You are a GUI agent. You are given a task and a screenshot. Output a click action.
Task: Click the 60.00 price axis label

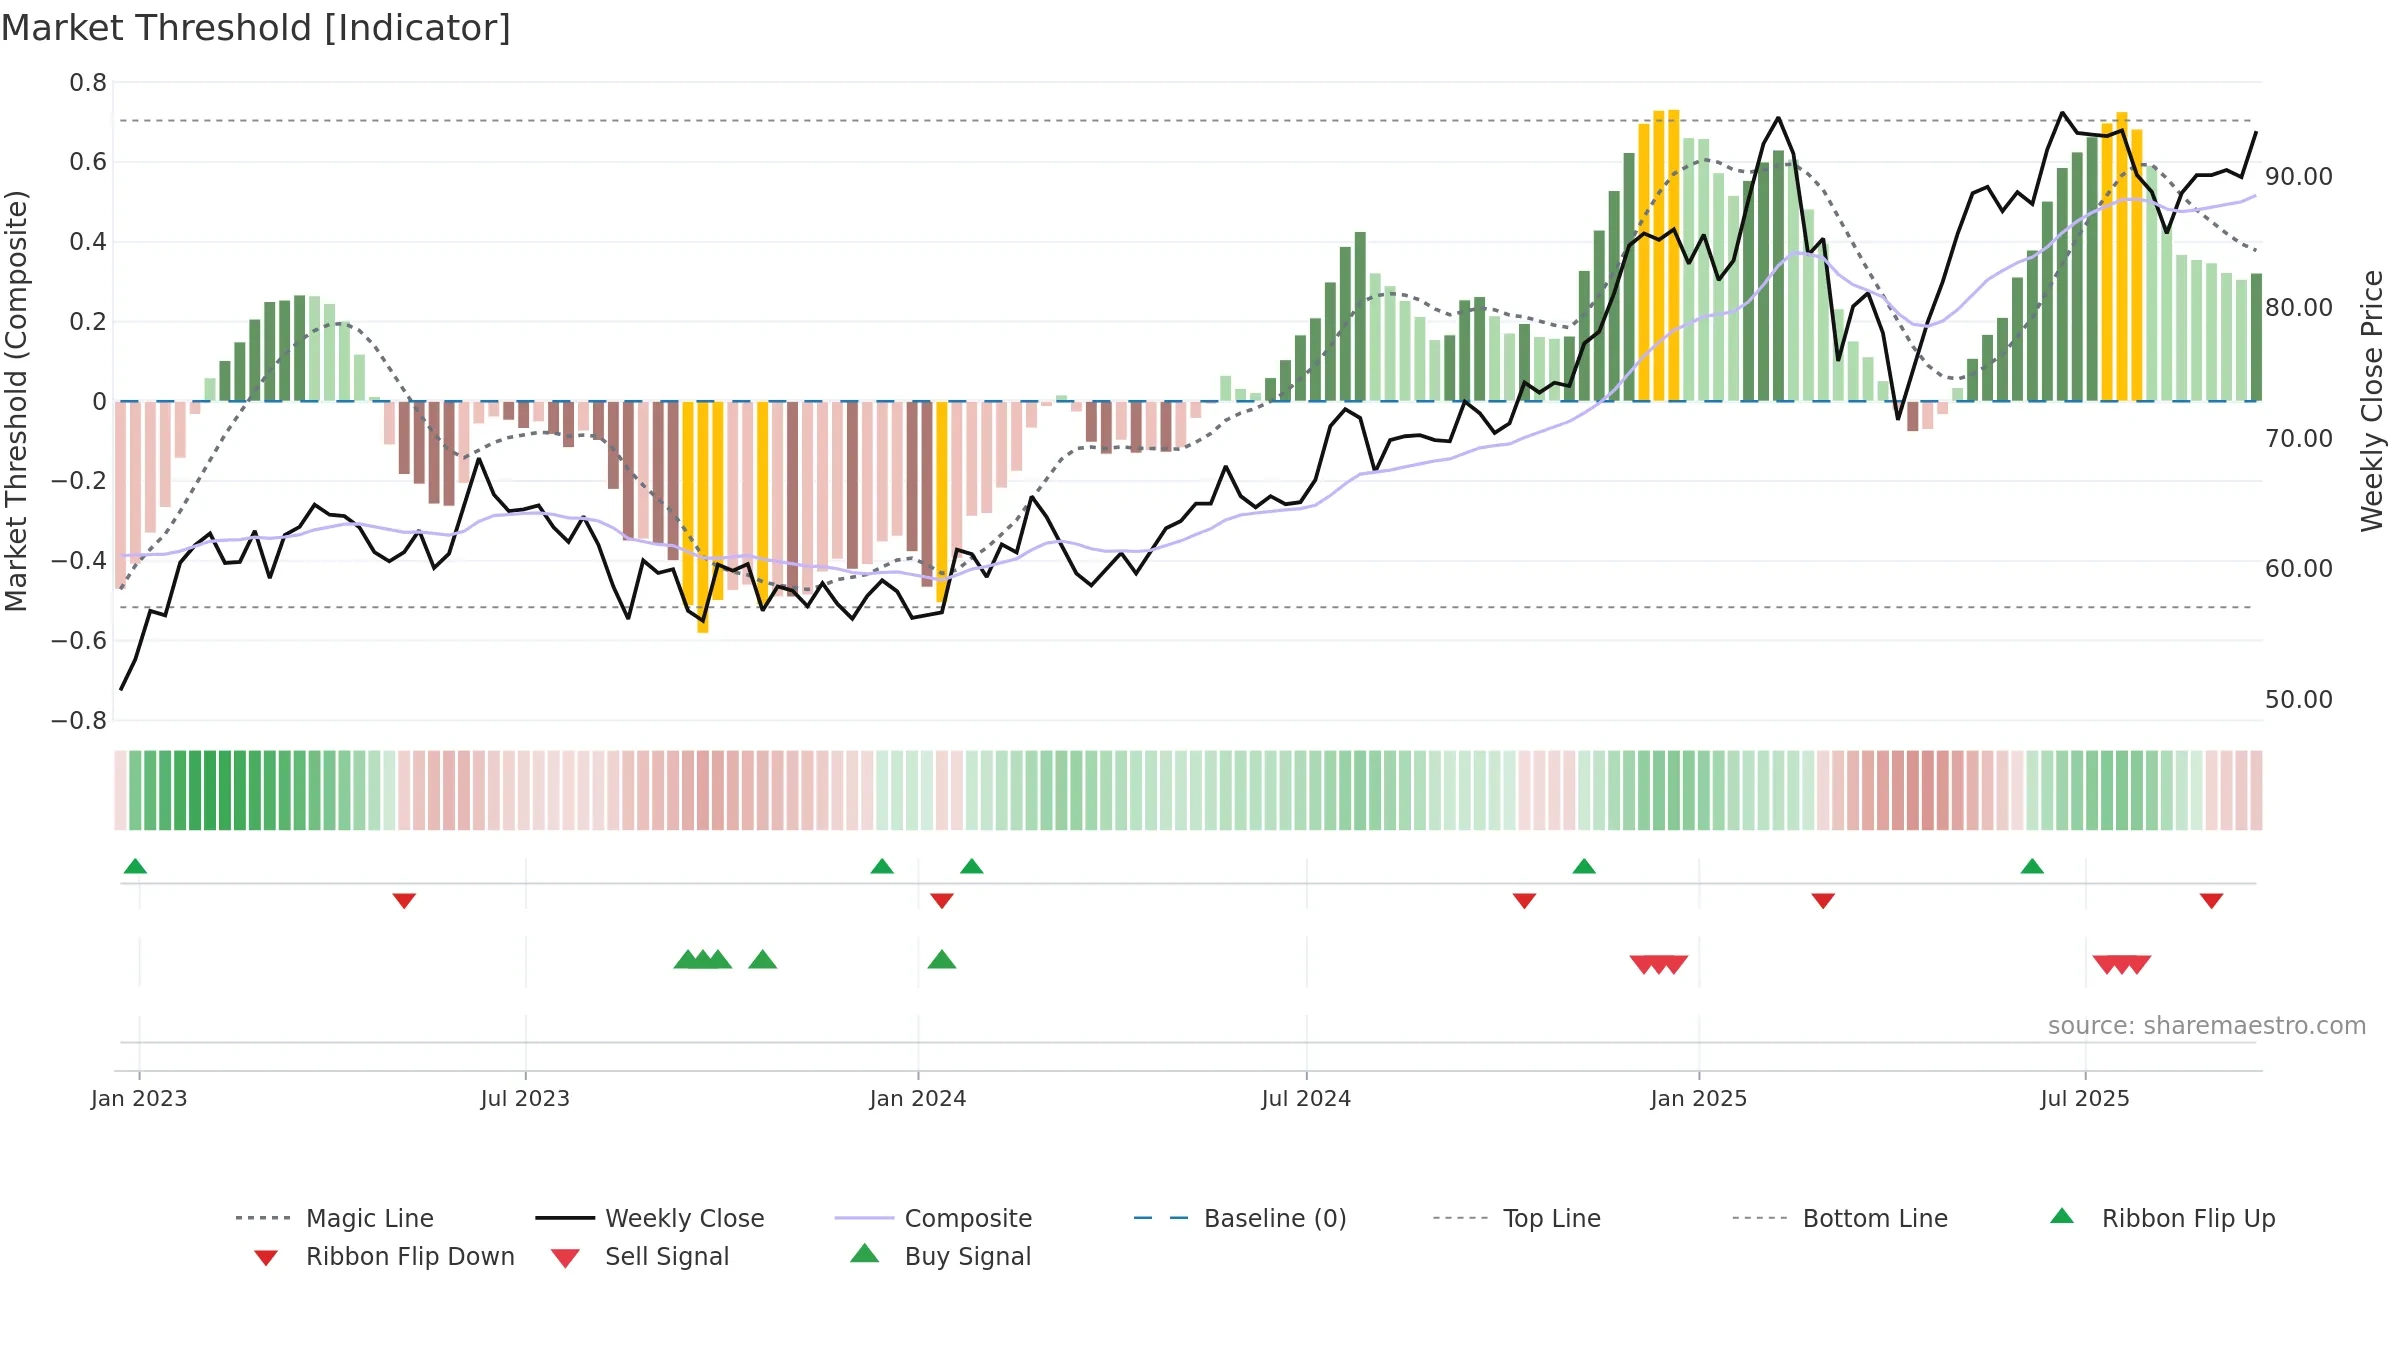[x=2299, y=569]
